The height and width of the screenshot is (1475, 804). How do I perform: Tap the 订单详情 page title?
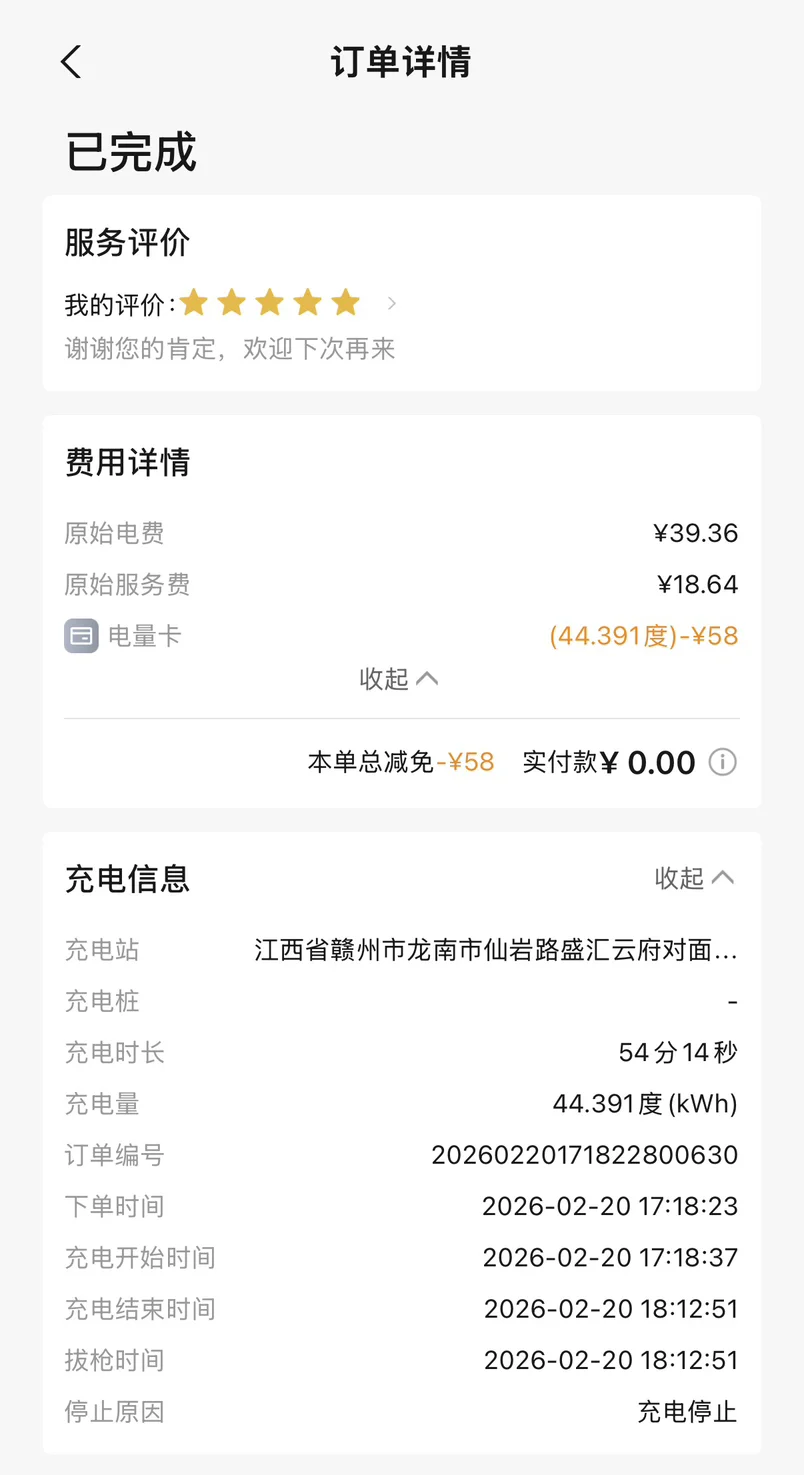(x=401, y=62)
